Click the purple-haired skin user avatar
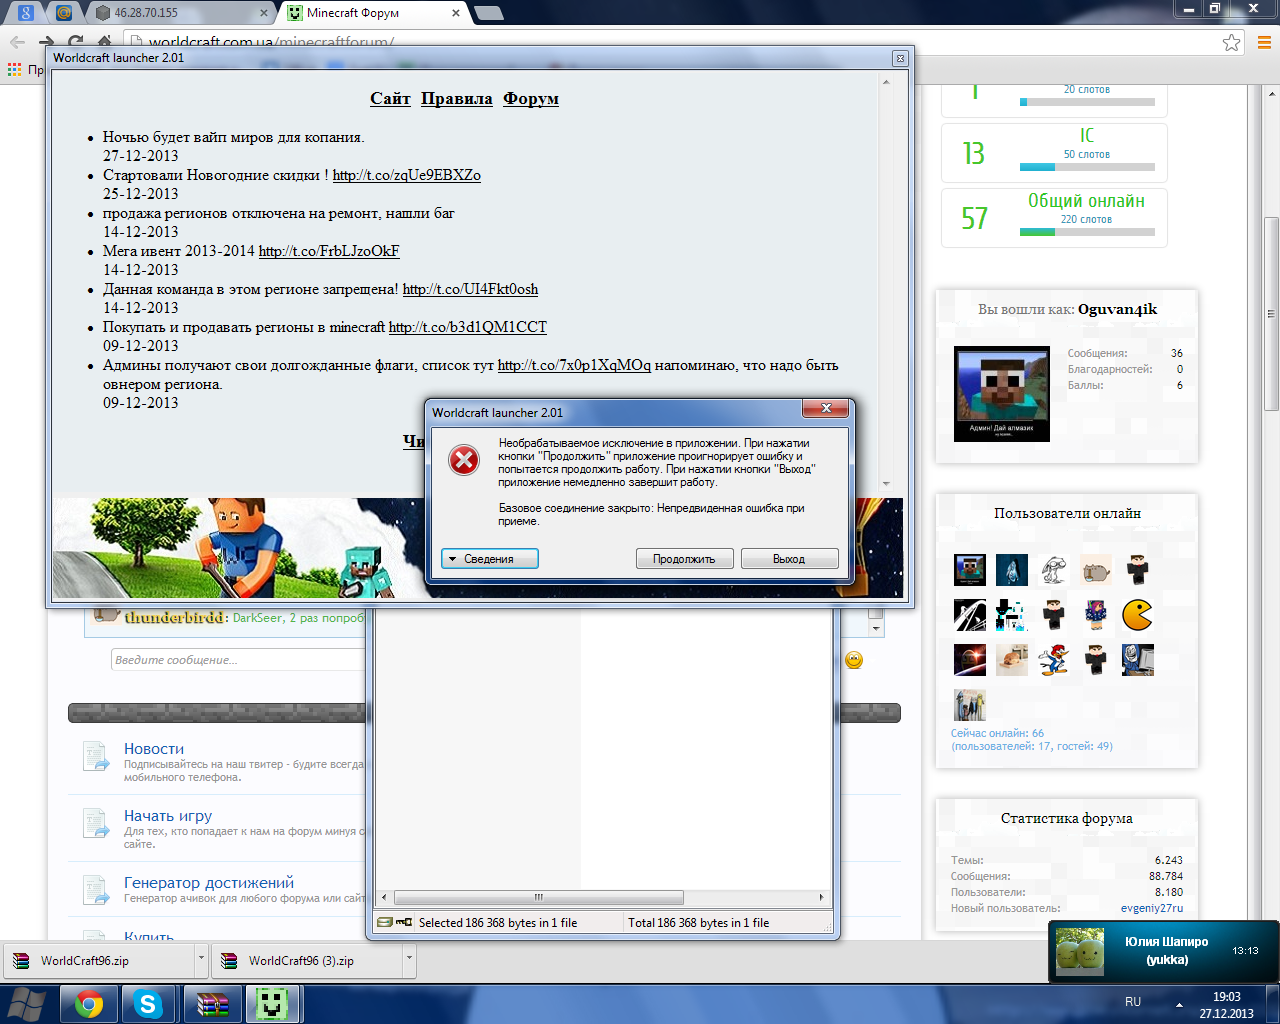The width and height of the screenshot is (1280, 1024). tap(1096, 615)
